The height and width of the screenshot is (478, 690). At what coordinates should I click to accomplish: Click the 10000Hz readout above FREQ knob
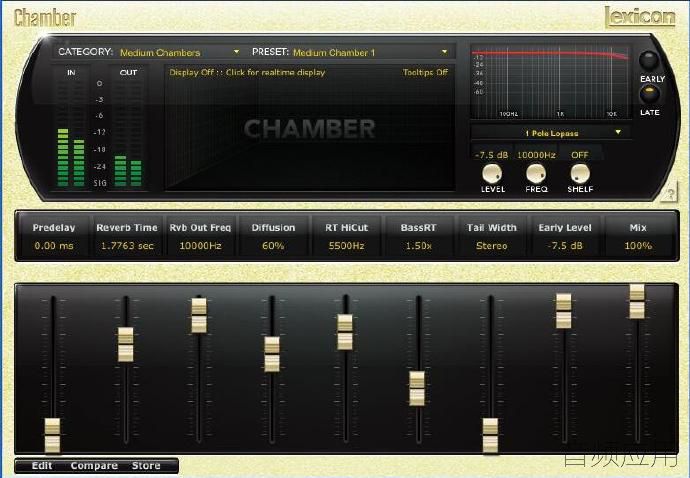pos(536,155)
